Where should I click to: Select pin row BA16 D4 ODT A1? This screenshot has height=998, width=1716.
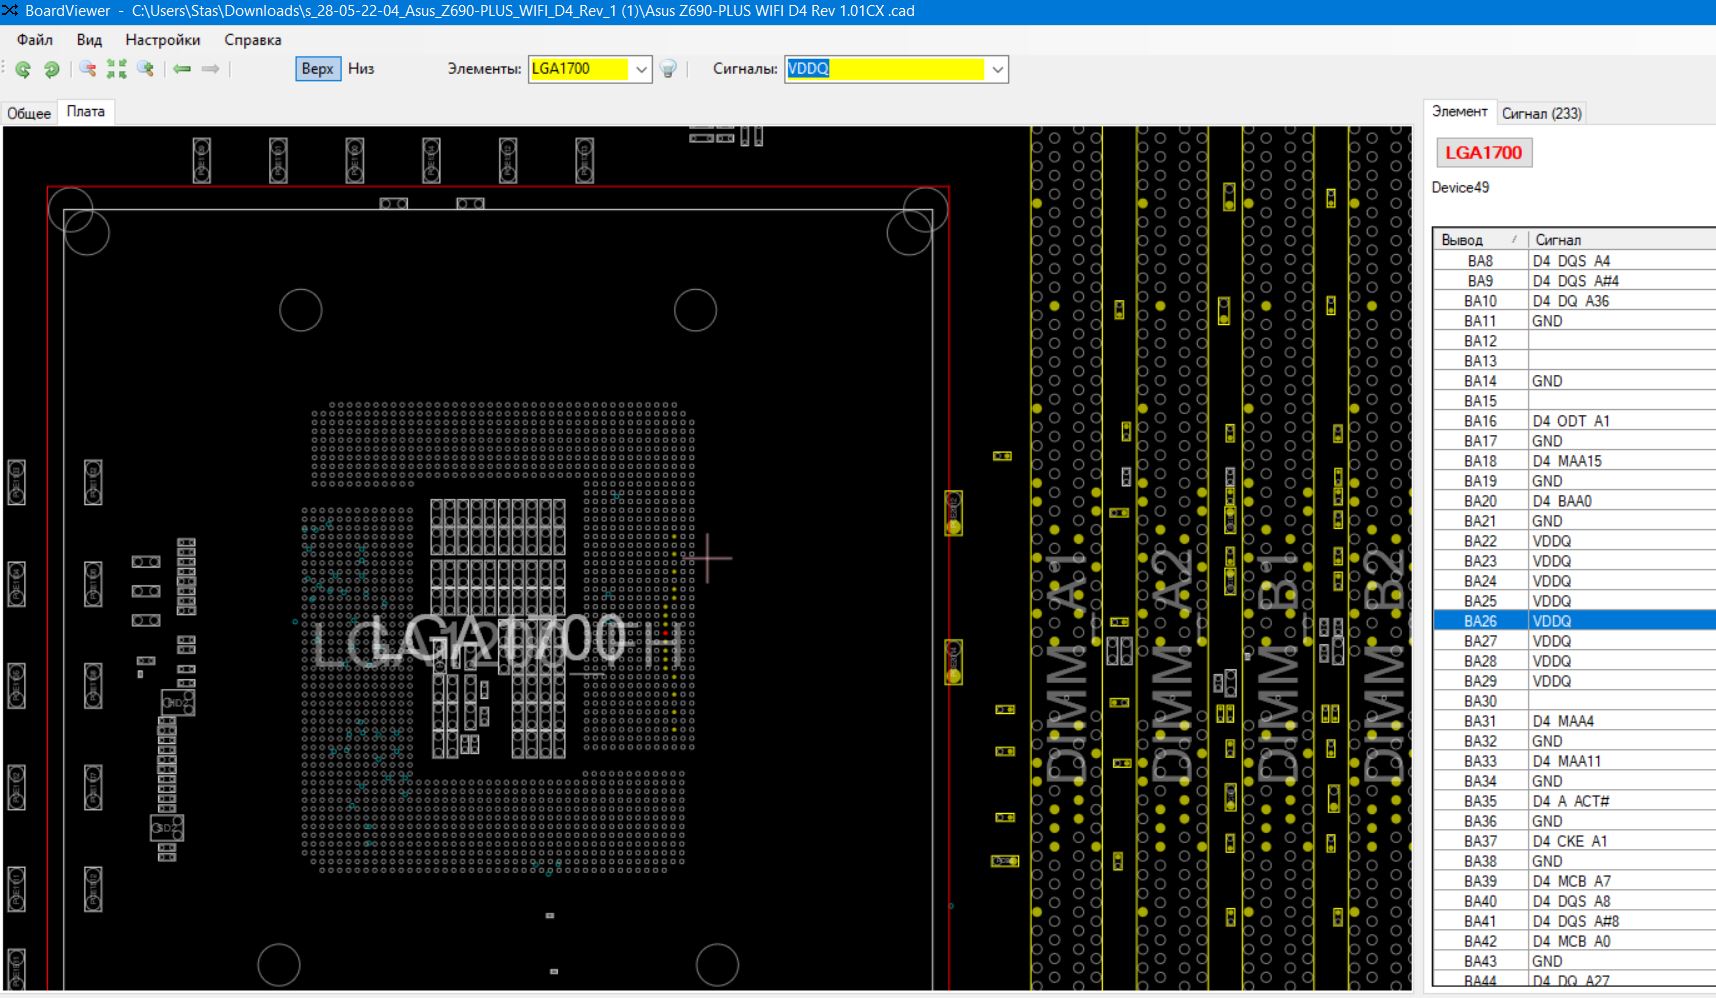coord(1575,421)
